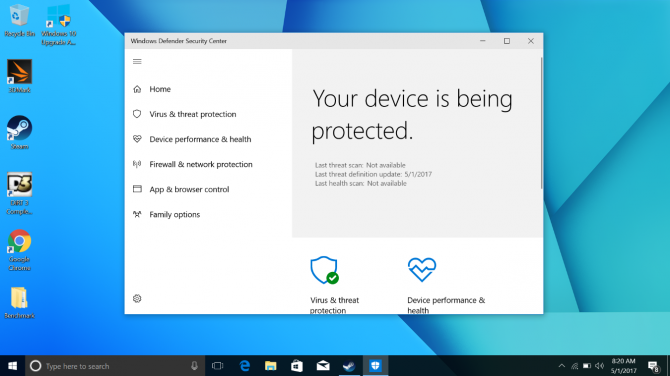The height and width of the screenshot is (376, 670).
Task: Click the family people icon
Action: (137, 214)
